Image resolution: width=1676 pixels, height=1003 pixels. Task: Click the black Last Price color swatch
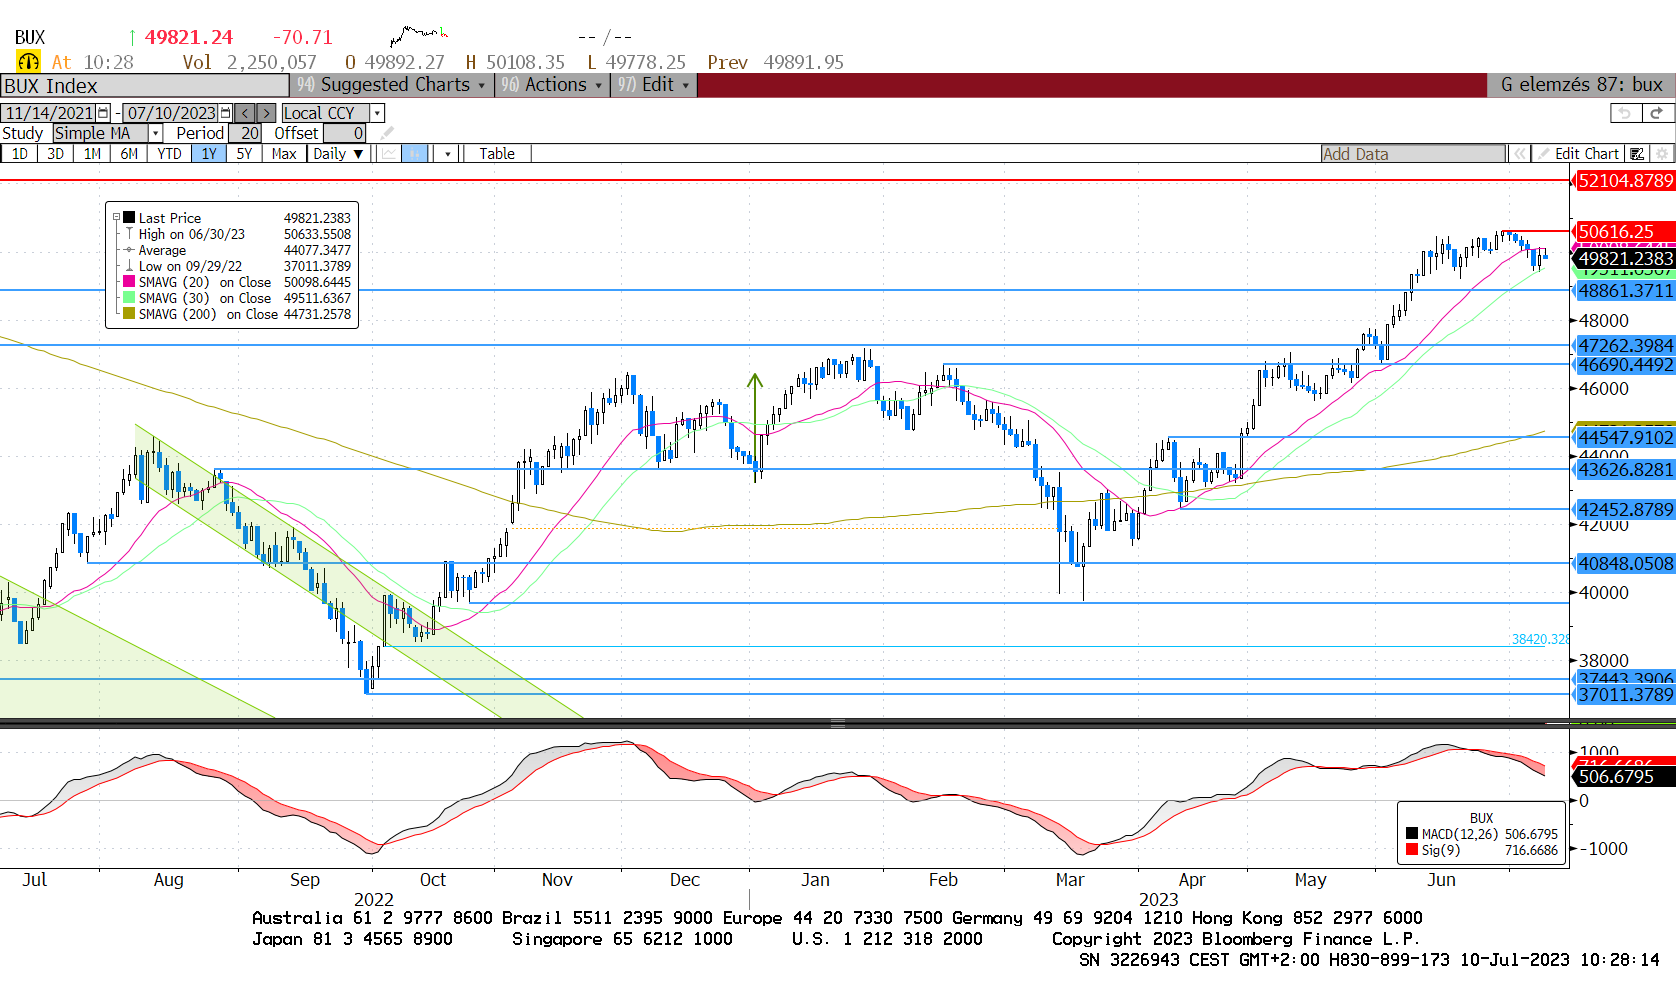[x=129, y=218]
